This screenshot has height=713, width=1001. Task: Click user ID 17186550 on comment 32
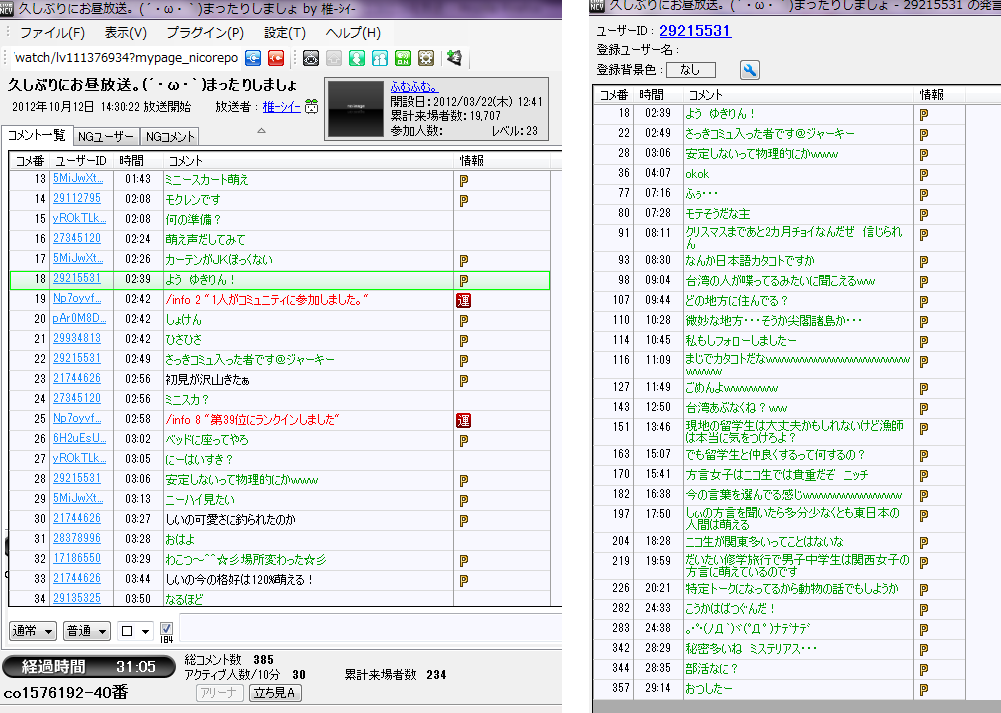pyautogui.click(x=77, y=558)
